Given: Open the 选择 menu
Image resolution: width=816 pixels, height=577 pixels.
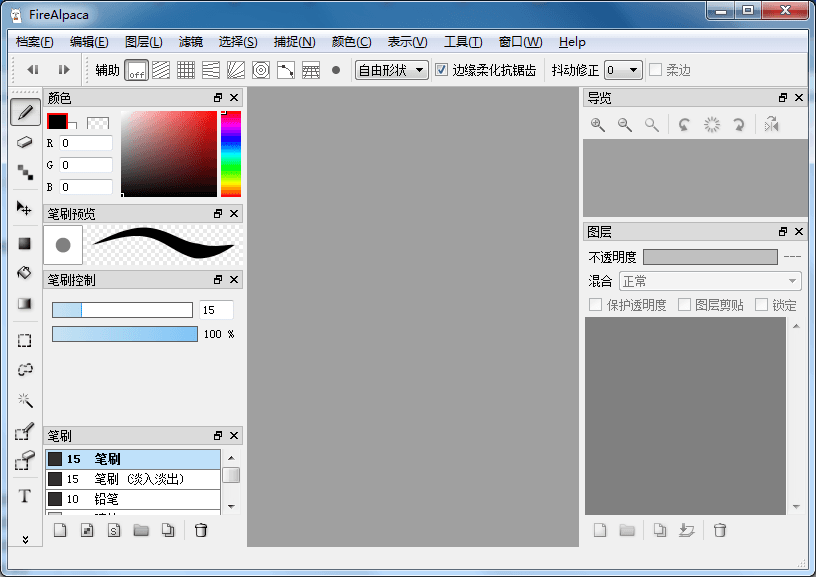Looking at the screenshot, I should pos(238,42).
